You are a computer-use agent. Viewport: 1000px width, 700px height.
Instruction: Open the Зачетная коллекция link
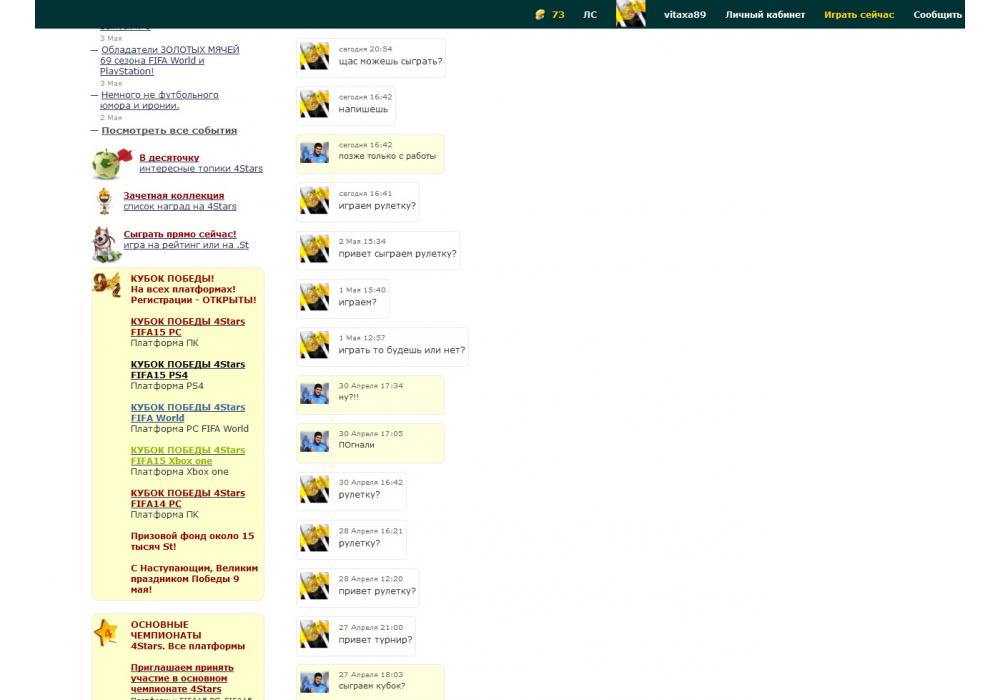tap(174, 196)
